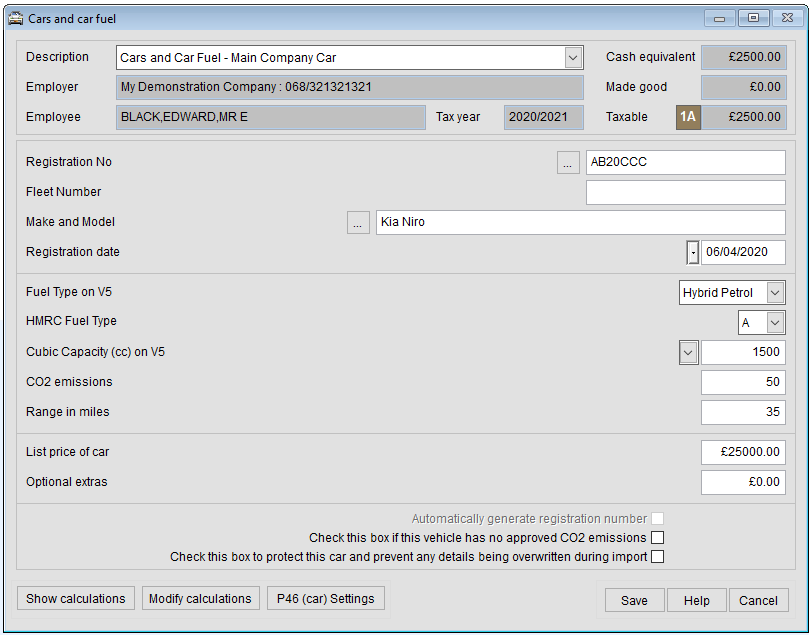Check the box for no approved CO2 emissions
The image size is (809, 635).
tap(656, 537)
